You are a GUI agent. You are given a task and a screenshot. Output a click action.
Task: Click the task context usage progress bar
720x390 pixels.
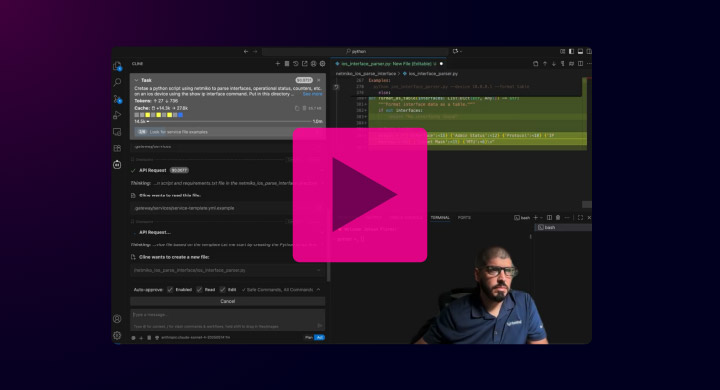pyautogui.click(x=229, y=122)
